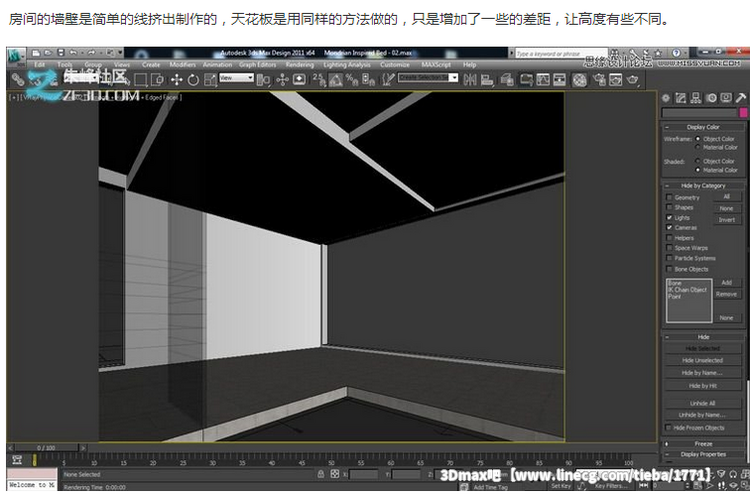The width and height of the screenshot is (750, 494).
Task: Collapse the Hide by Category rollout
Action: (x=703, y=186)
